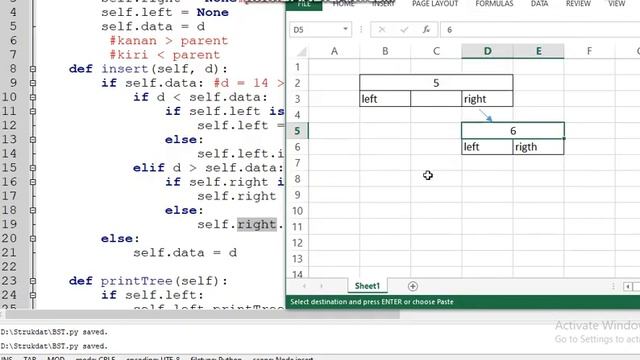Click the highlighted word 'right' on line 19
Viewport: 640px width, 360px height.
point(257,224)
